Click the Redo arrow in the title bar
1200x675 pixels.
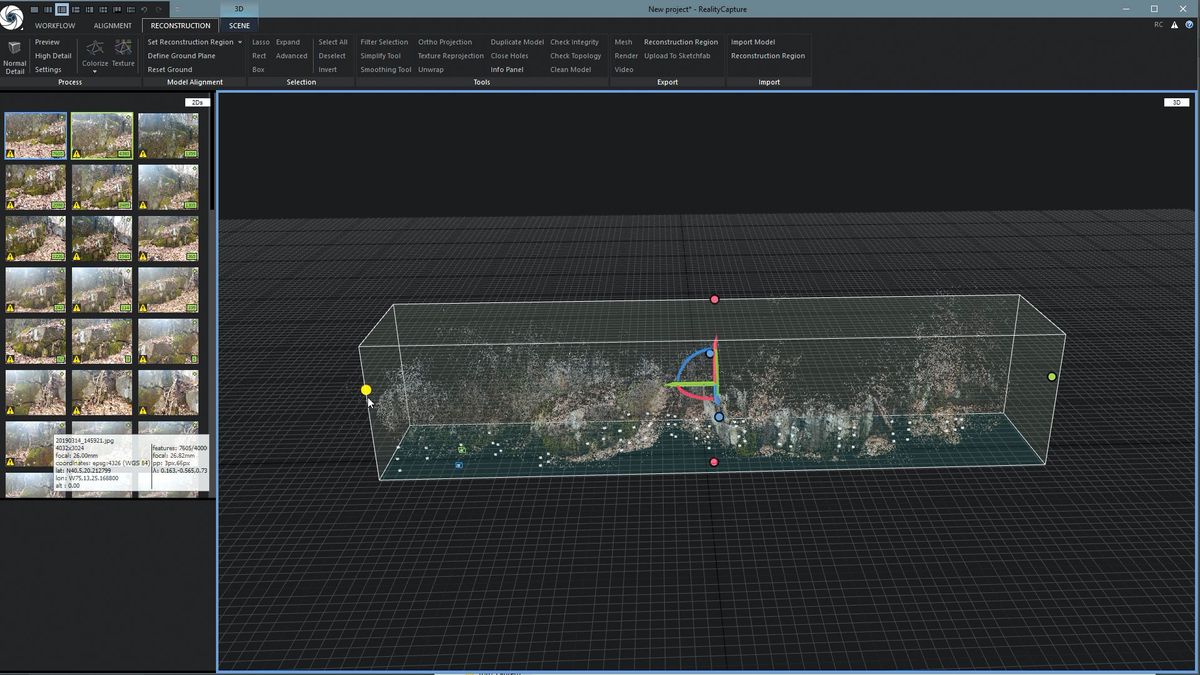click(x=157, y=10)
